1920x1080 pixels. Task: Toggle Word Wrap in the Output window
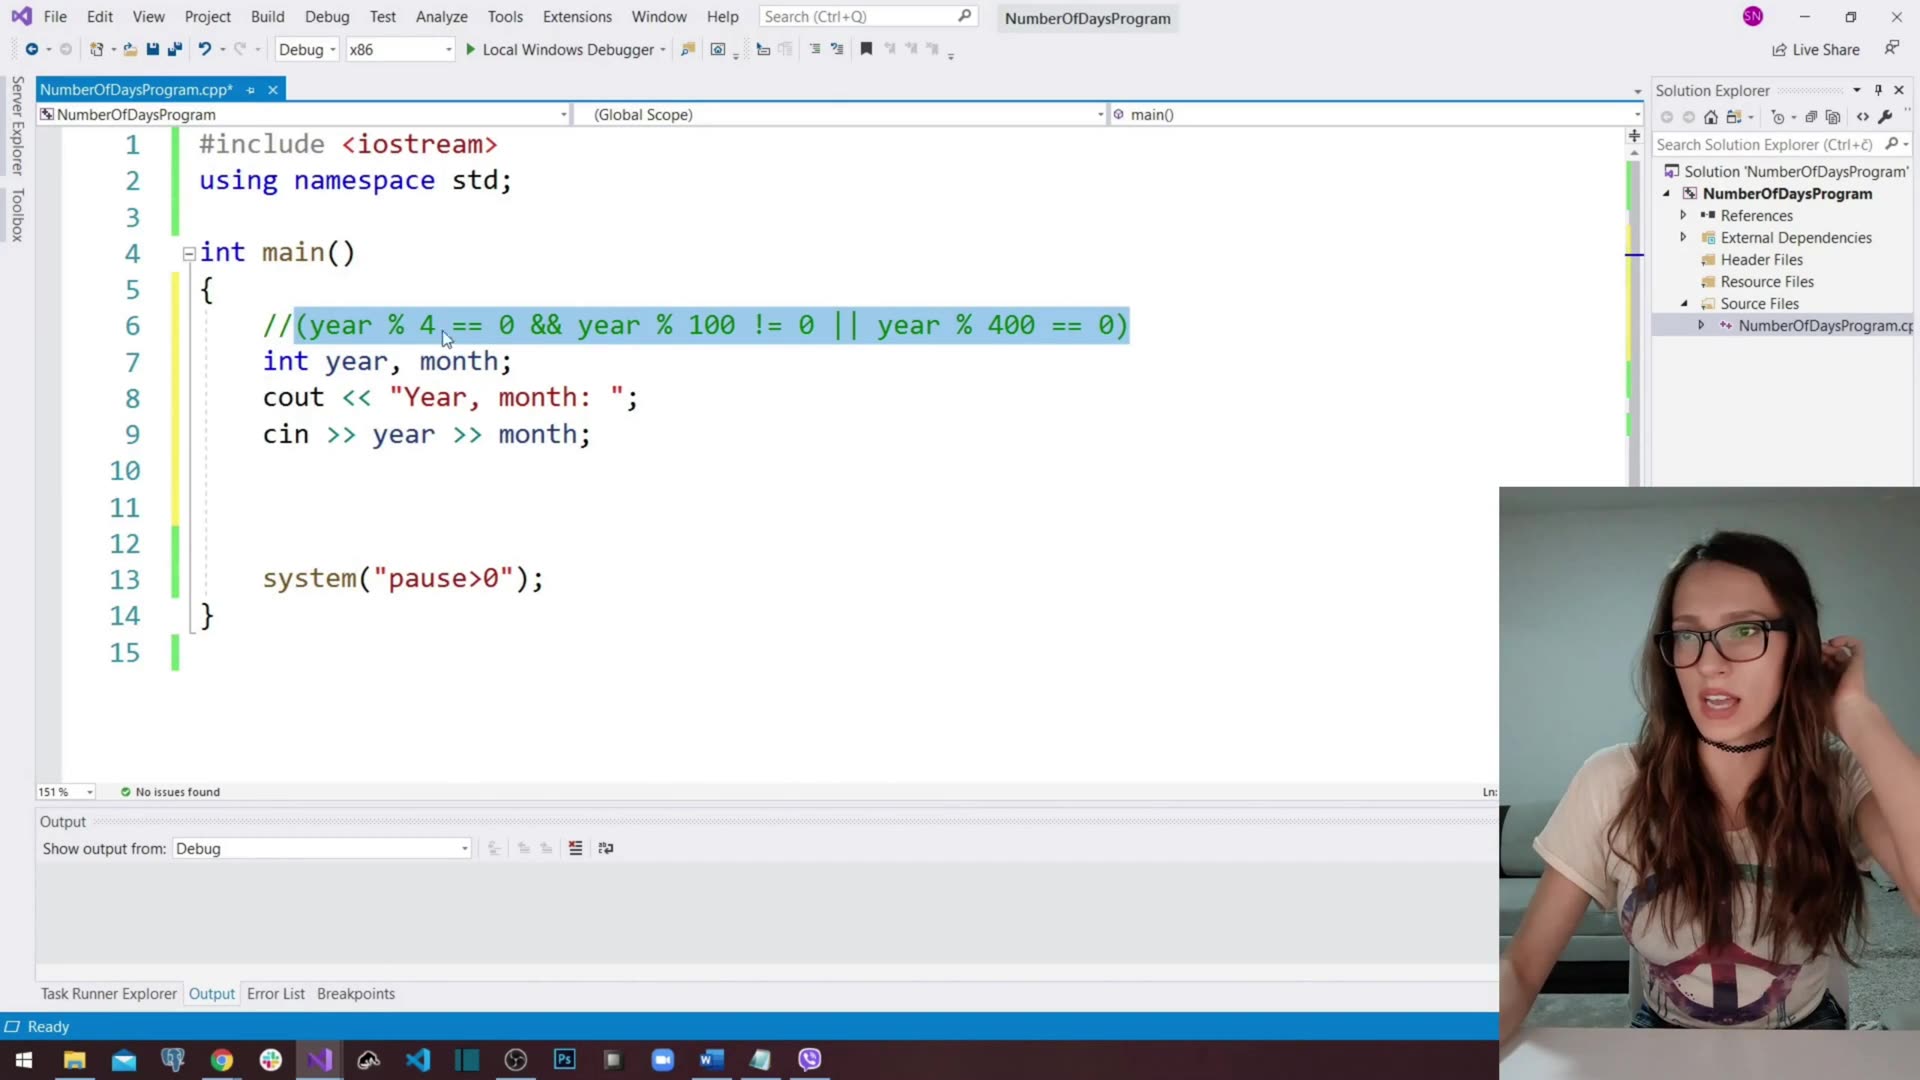coord(605,848)
